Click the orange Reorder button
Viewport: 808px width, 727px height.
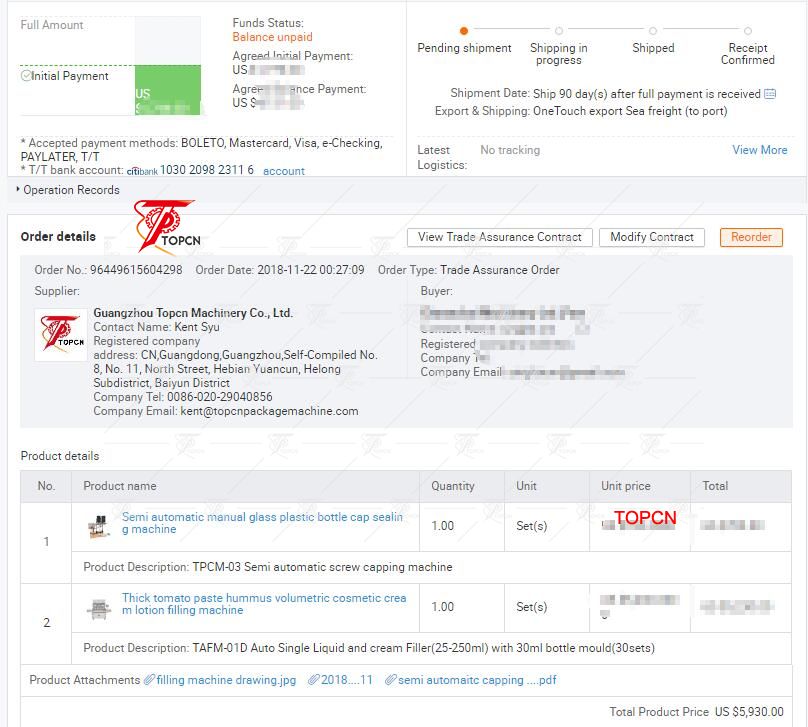[x=751, y=237]
